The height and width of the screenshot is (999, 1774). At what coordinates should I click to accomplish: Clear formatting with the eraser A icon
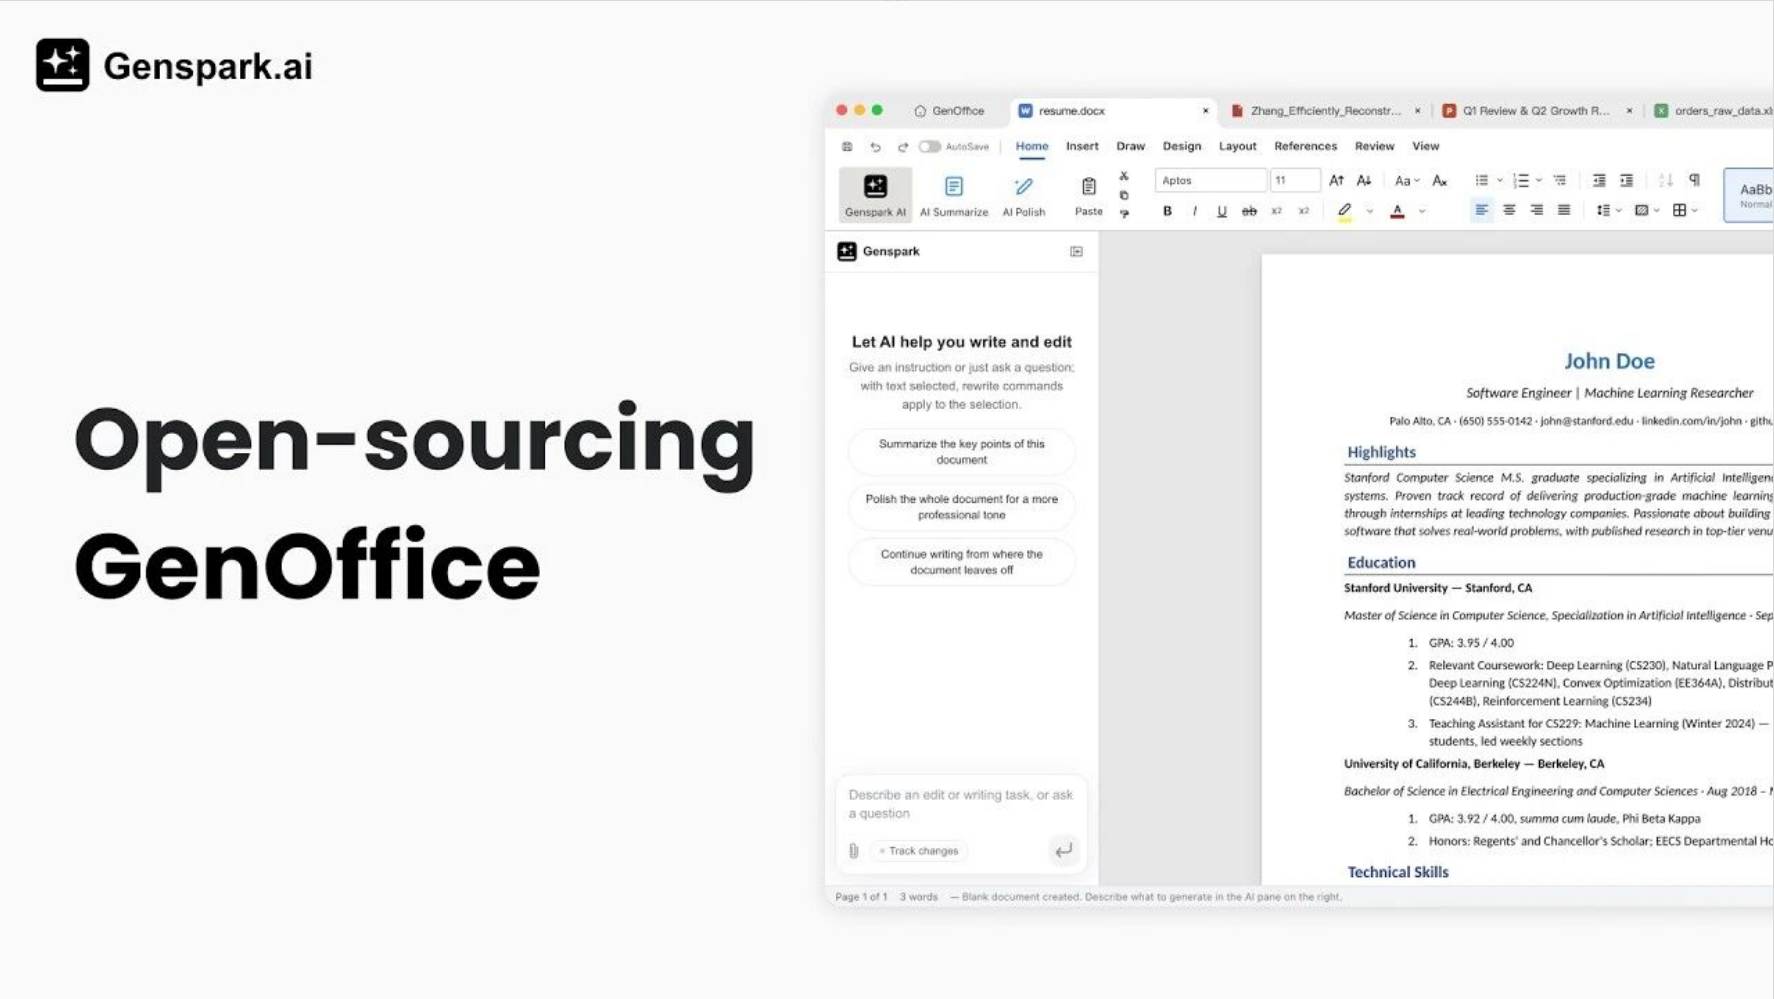(1439, 181)
